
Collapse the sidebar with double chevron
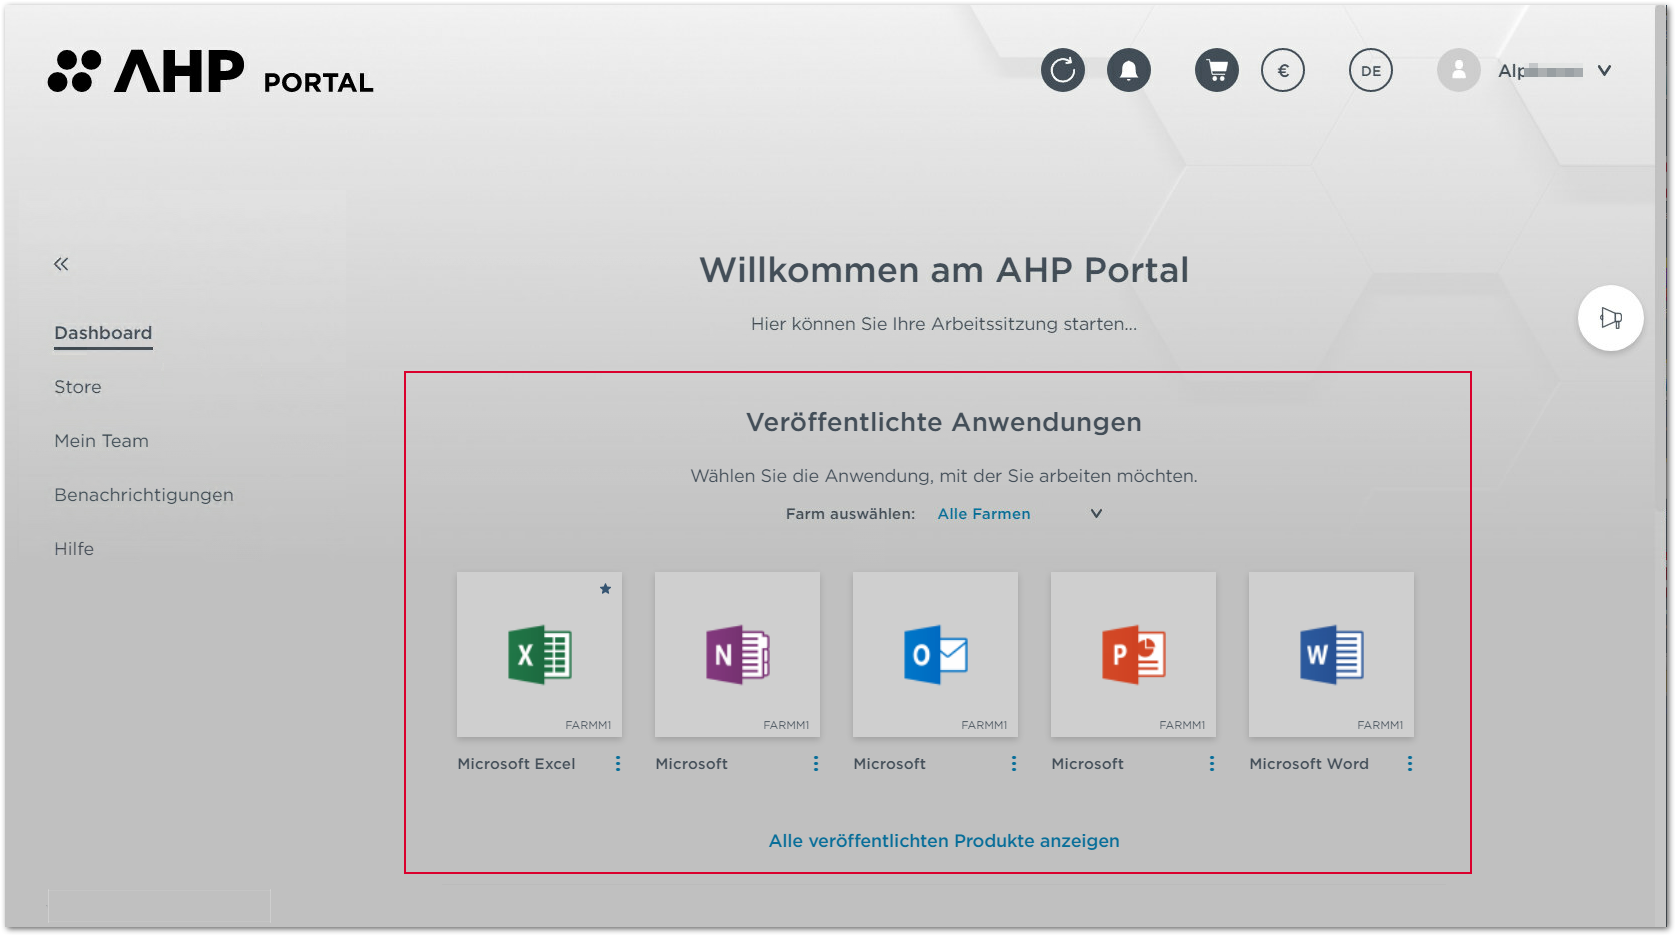point(61,264)
